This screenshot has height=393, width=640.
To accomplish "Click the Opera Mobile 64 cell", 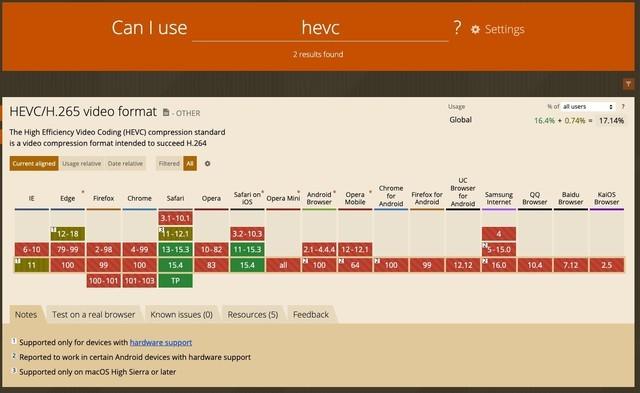I will (355, 265).
